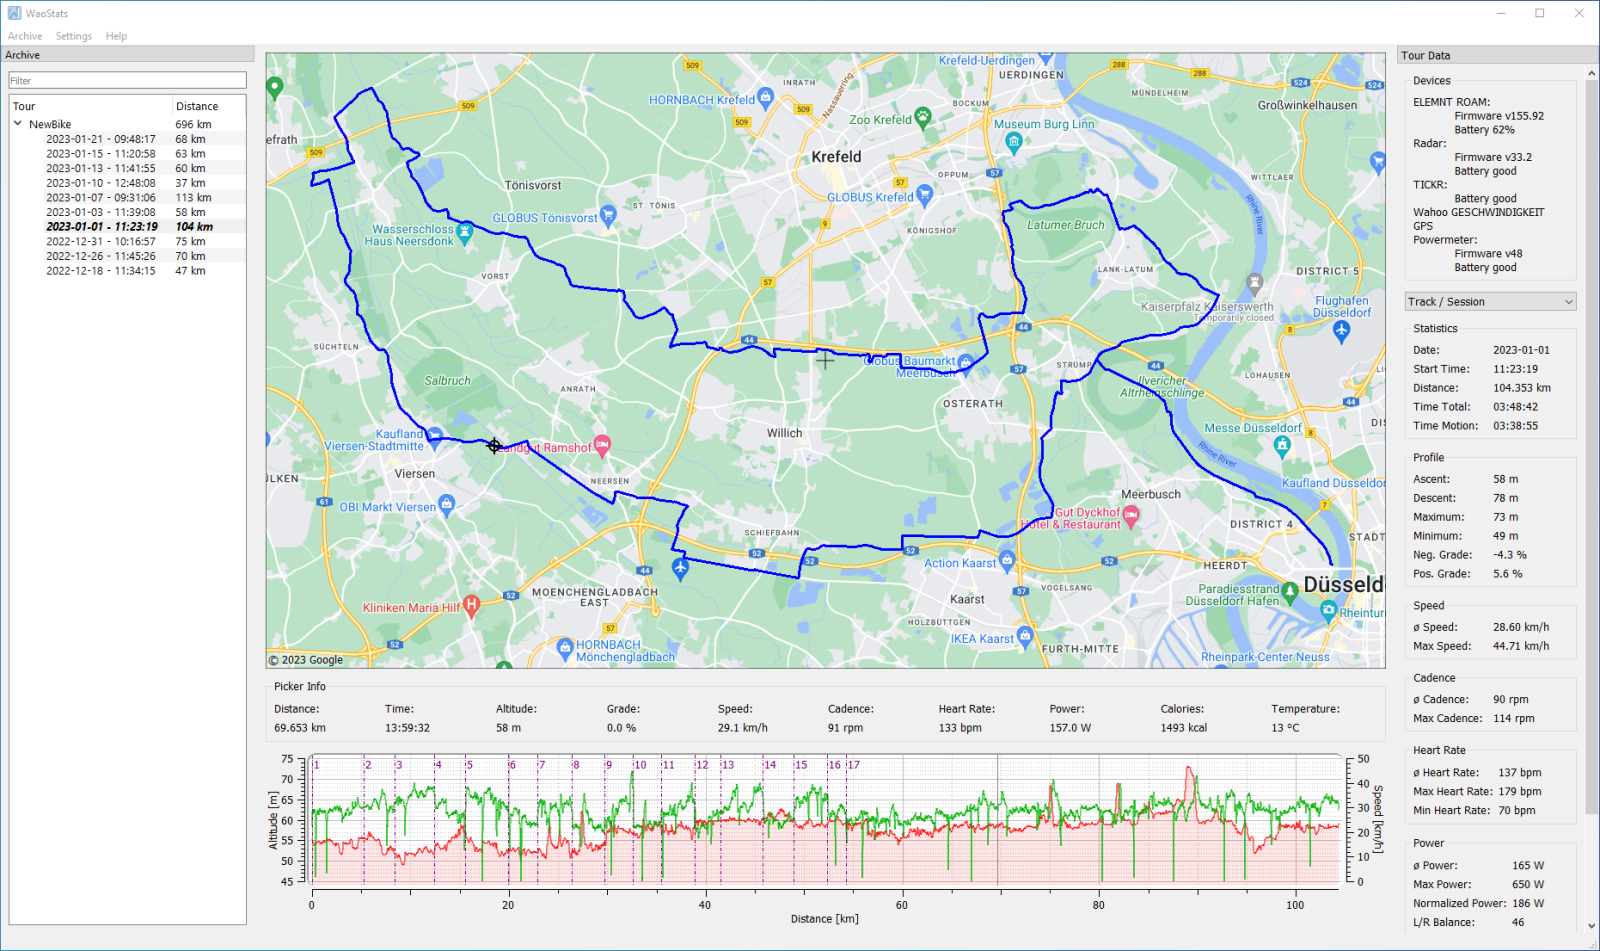The image size is (1600, 951).
Task: Click the Tour Data scrollbar down arrow
Action: point(1591,927)
